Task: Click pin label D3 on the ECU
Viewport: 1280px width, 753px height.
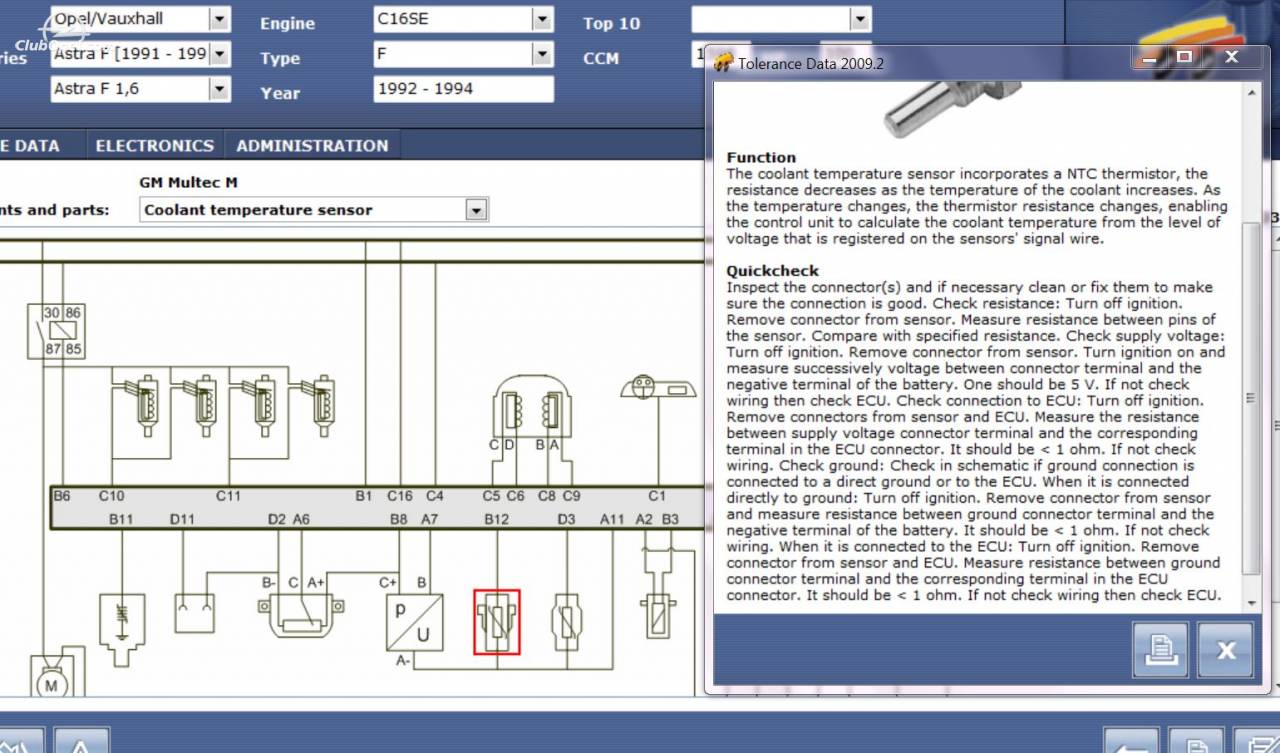Action: [x=566, y=519]
